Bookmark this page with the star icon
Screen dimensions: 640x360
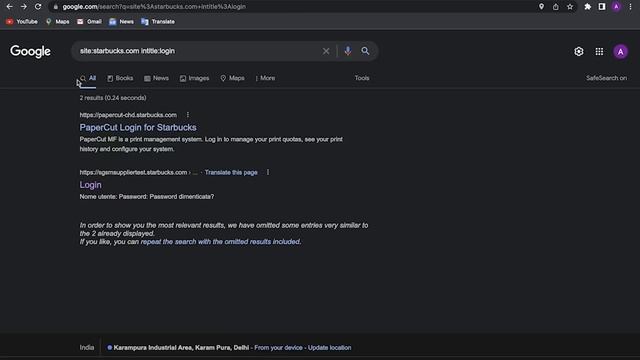(570, 7)
